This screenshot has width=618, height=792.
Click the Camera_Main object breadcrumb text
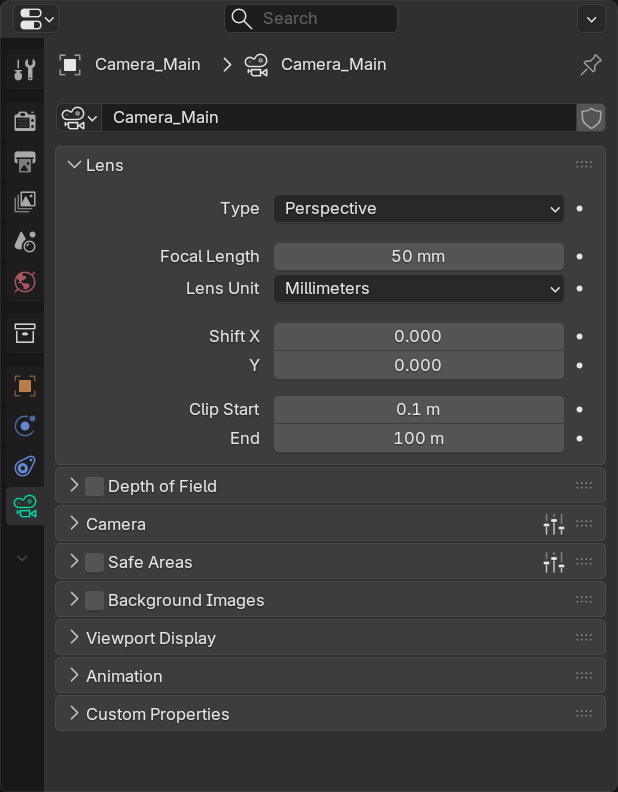(147, 65)
